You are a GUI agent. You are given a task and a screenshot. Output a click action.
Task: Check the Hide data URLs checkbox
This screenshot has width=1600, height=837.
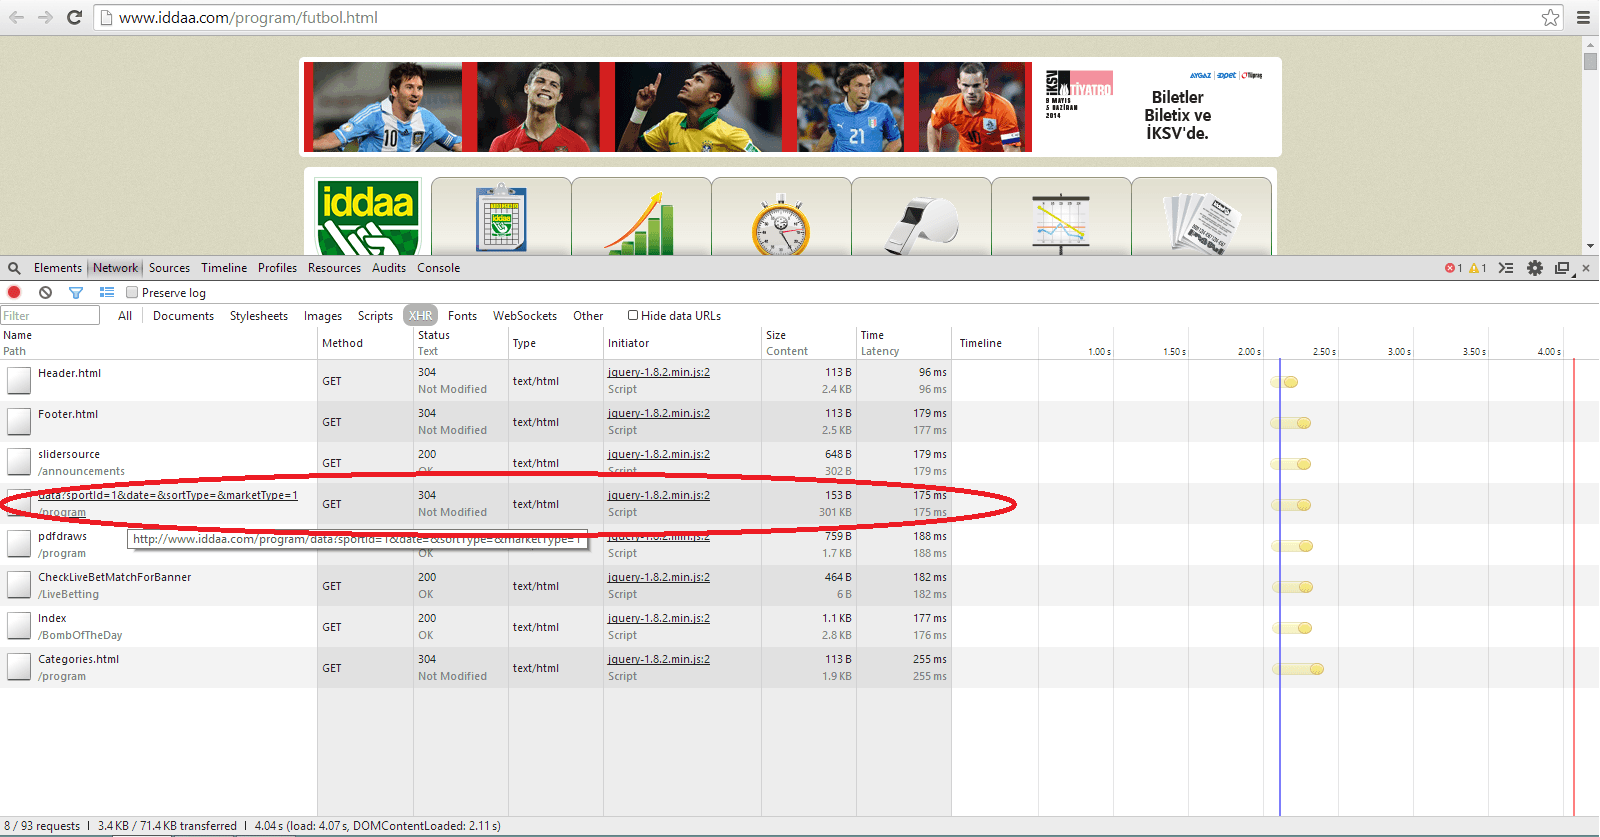[x=633, y=315]
